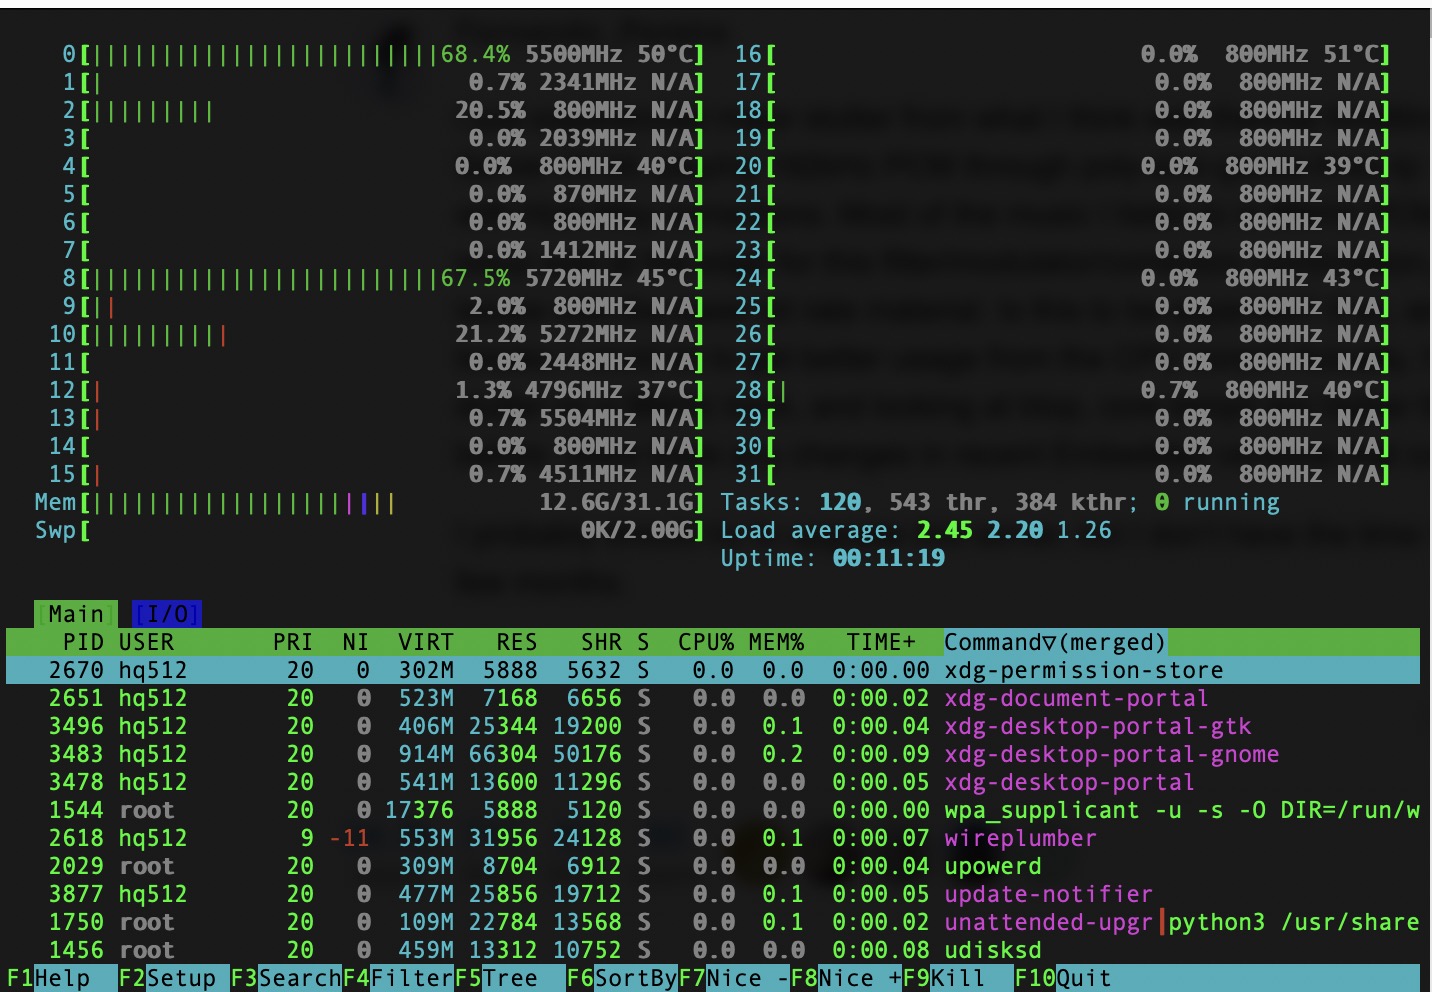Sort by the USER column header

click(146, 642)
